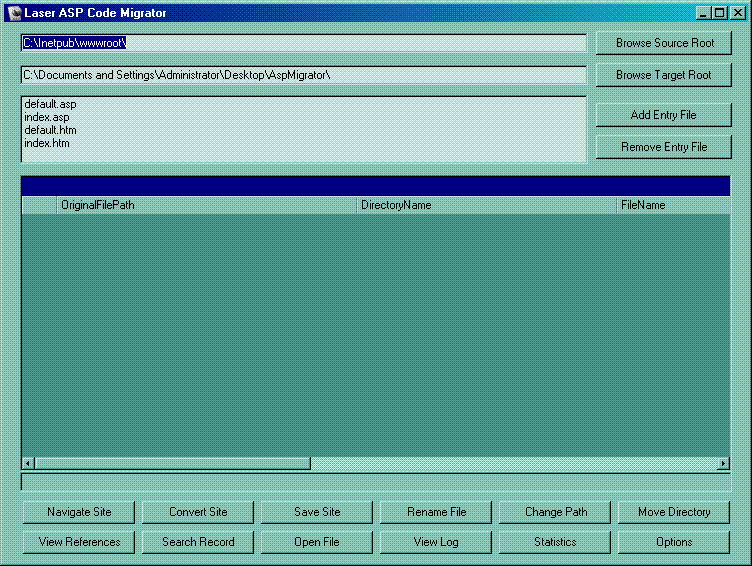
Task: Run Convert Site
Action: click(198, 512)
